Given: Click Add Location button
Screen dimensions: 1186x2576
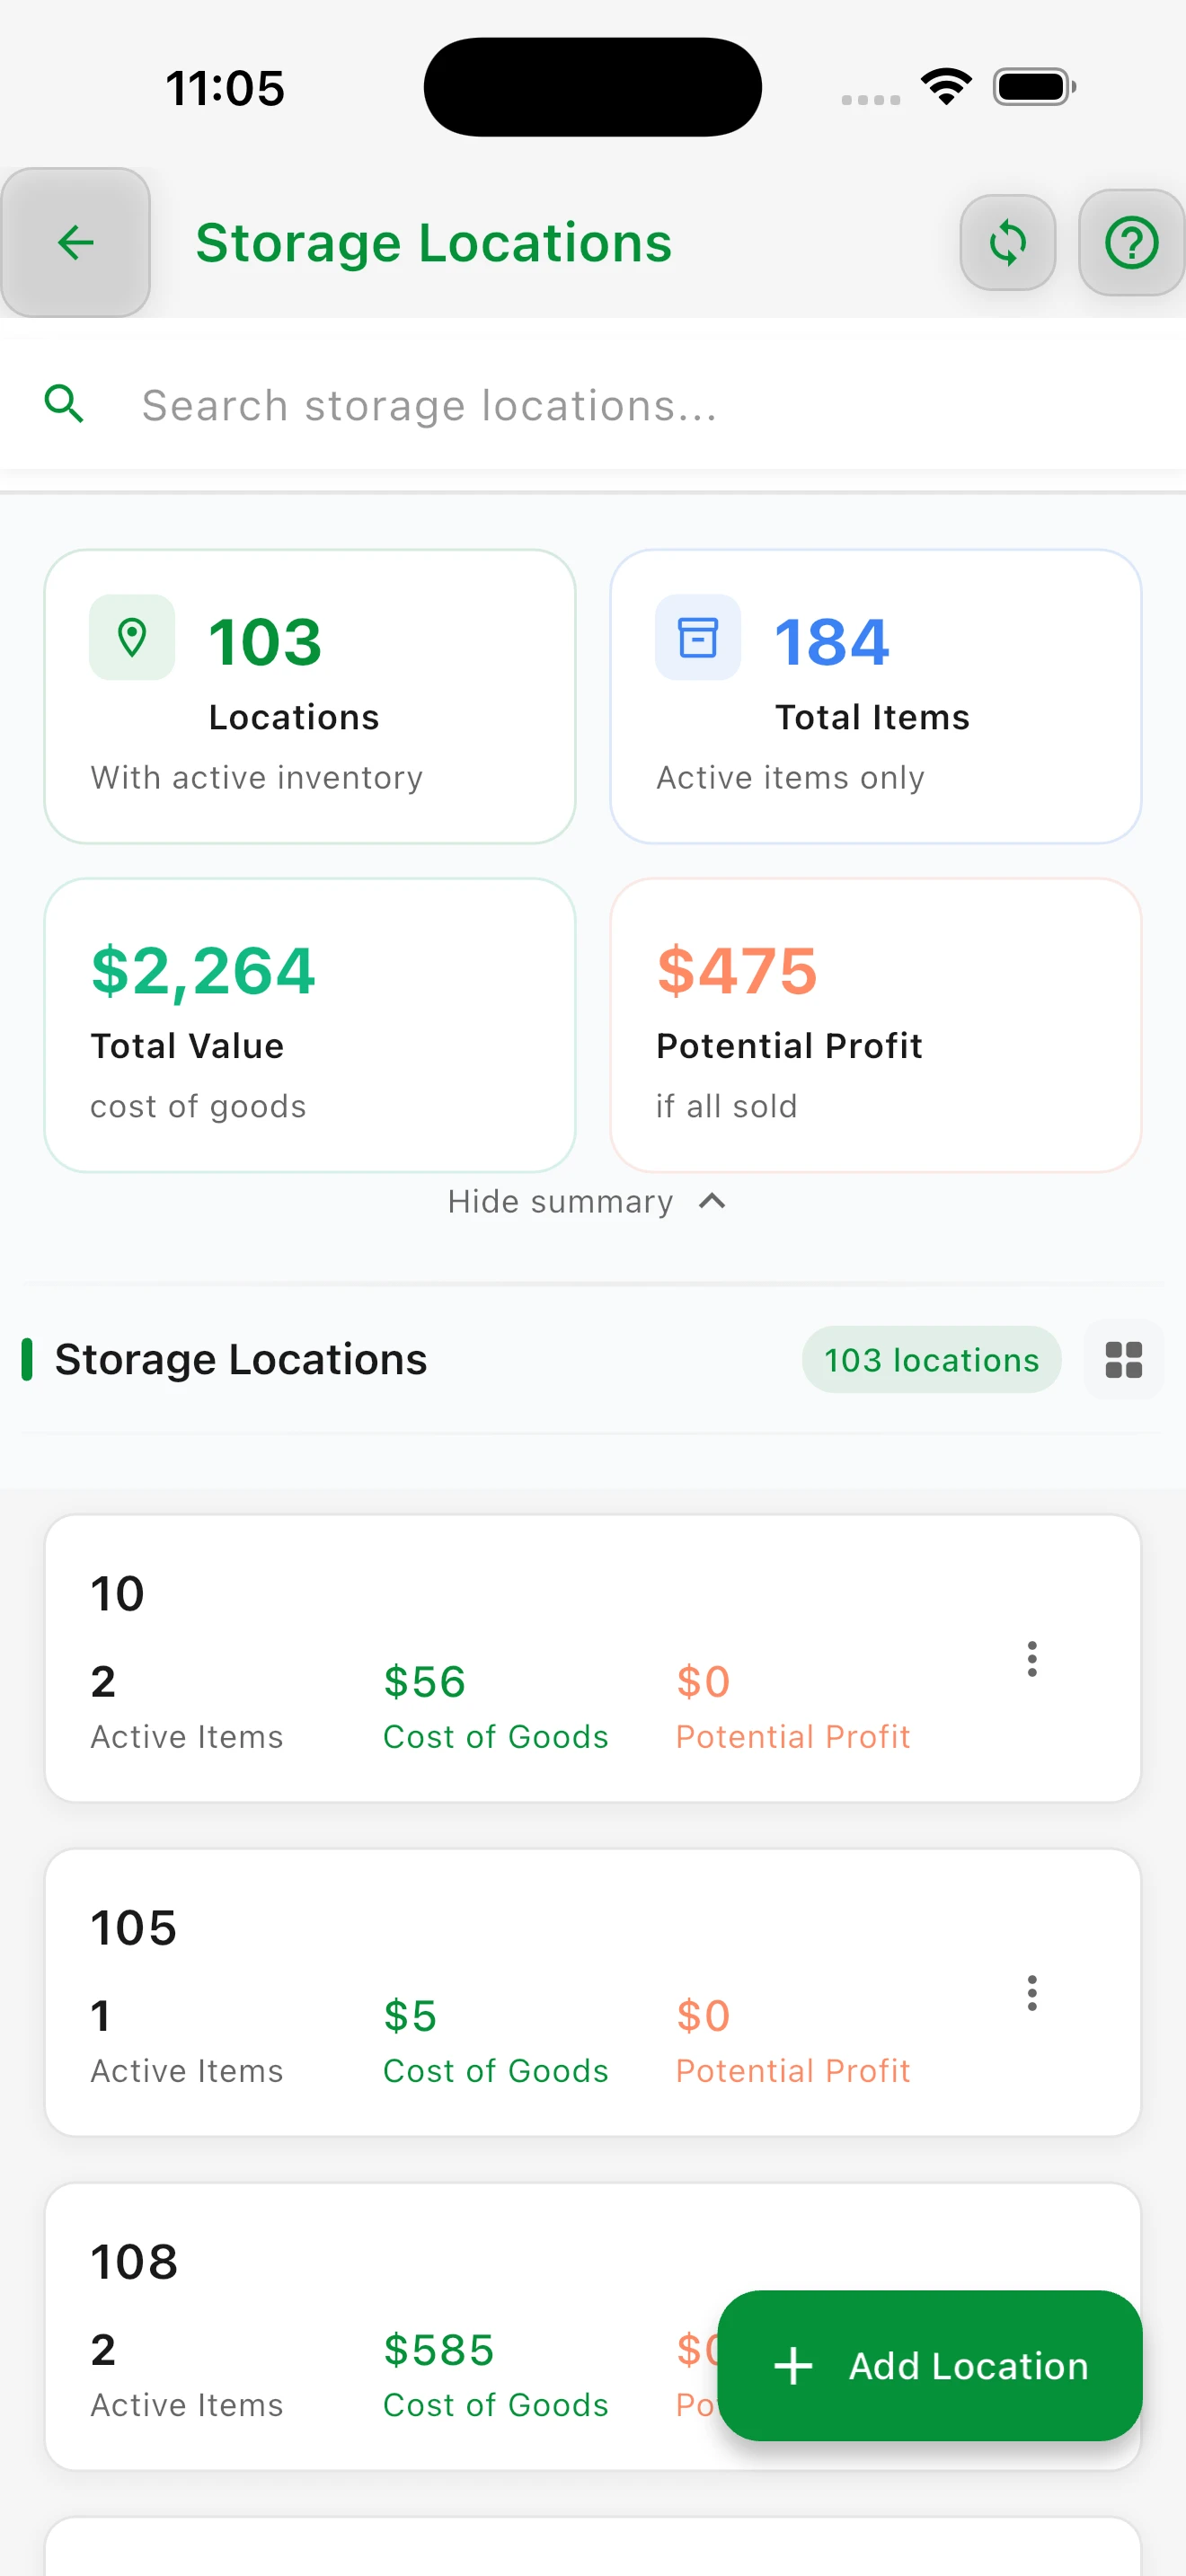Looking at the screenshot, I should click(929, 2365).
